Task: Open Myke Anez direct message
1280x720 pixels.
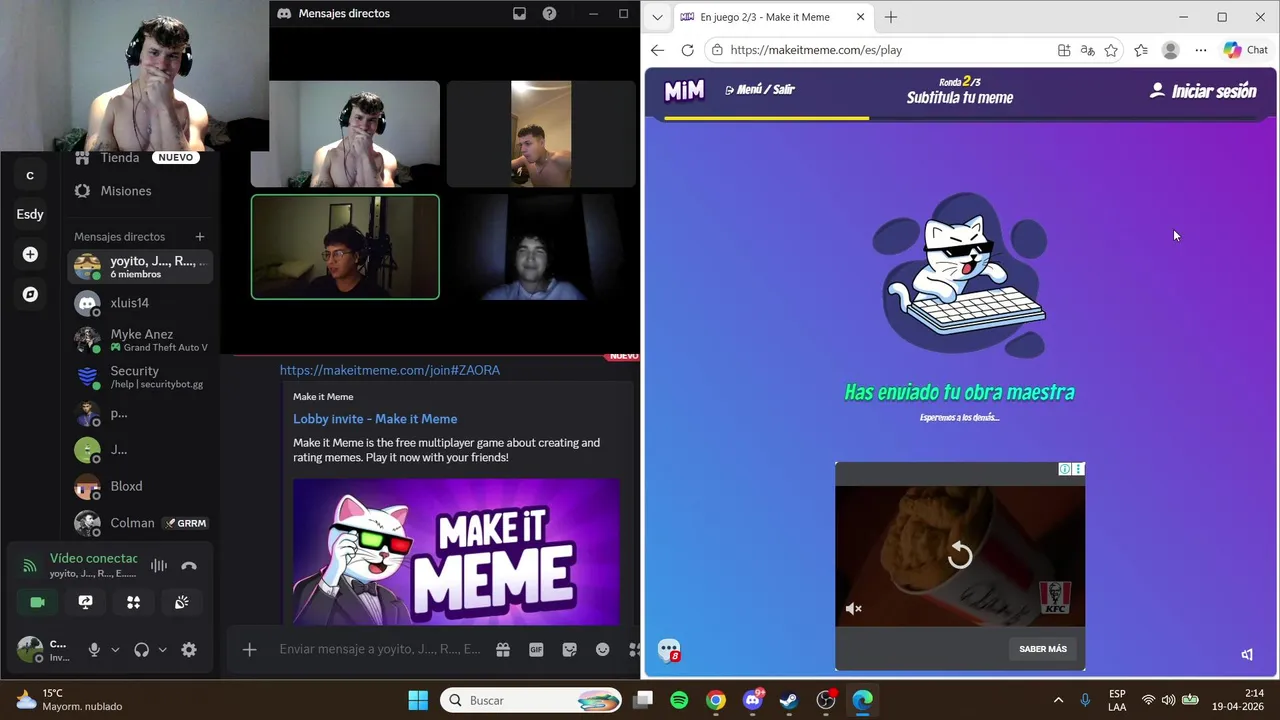Action: coord(140,340)
